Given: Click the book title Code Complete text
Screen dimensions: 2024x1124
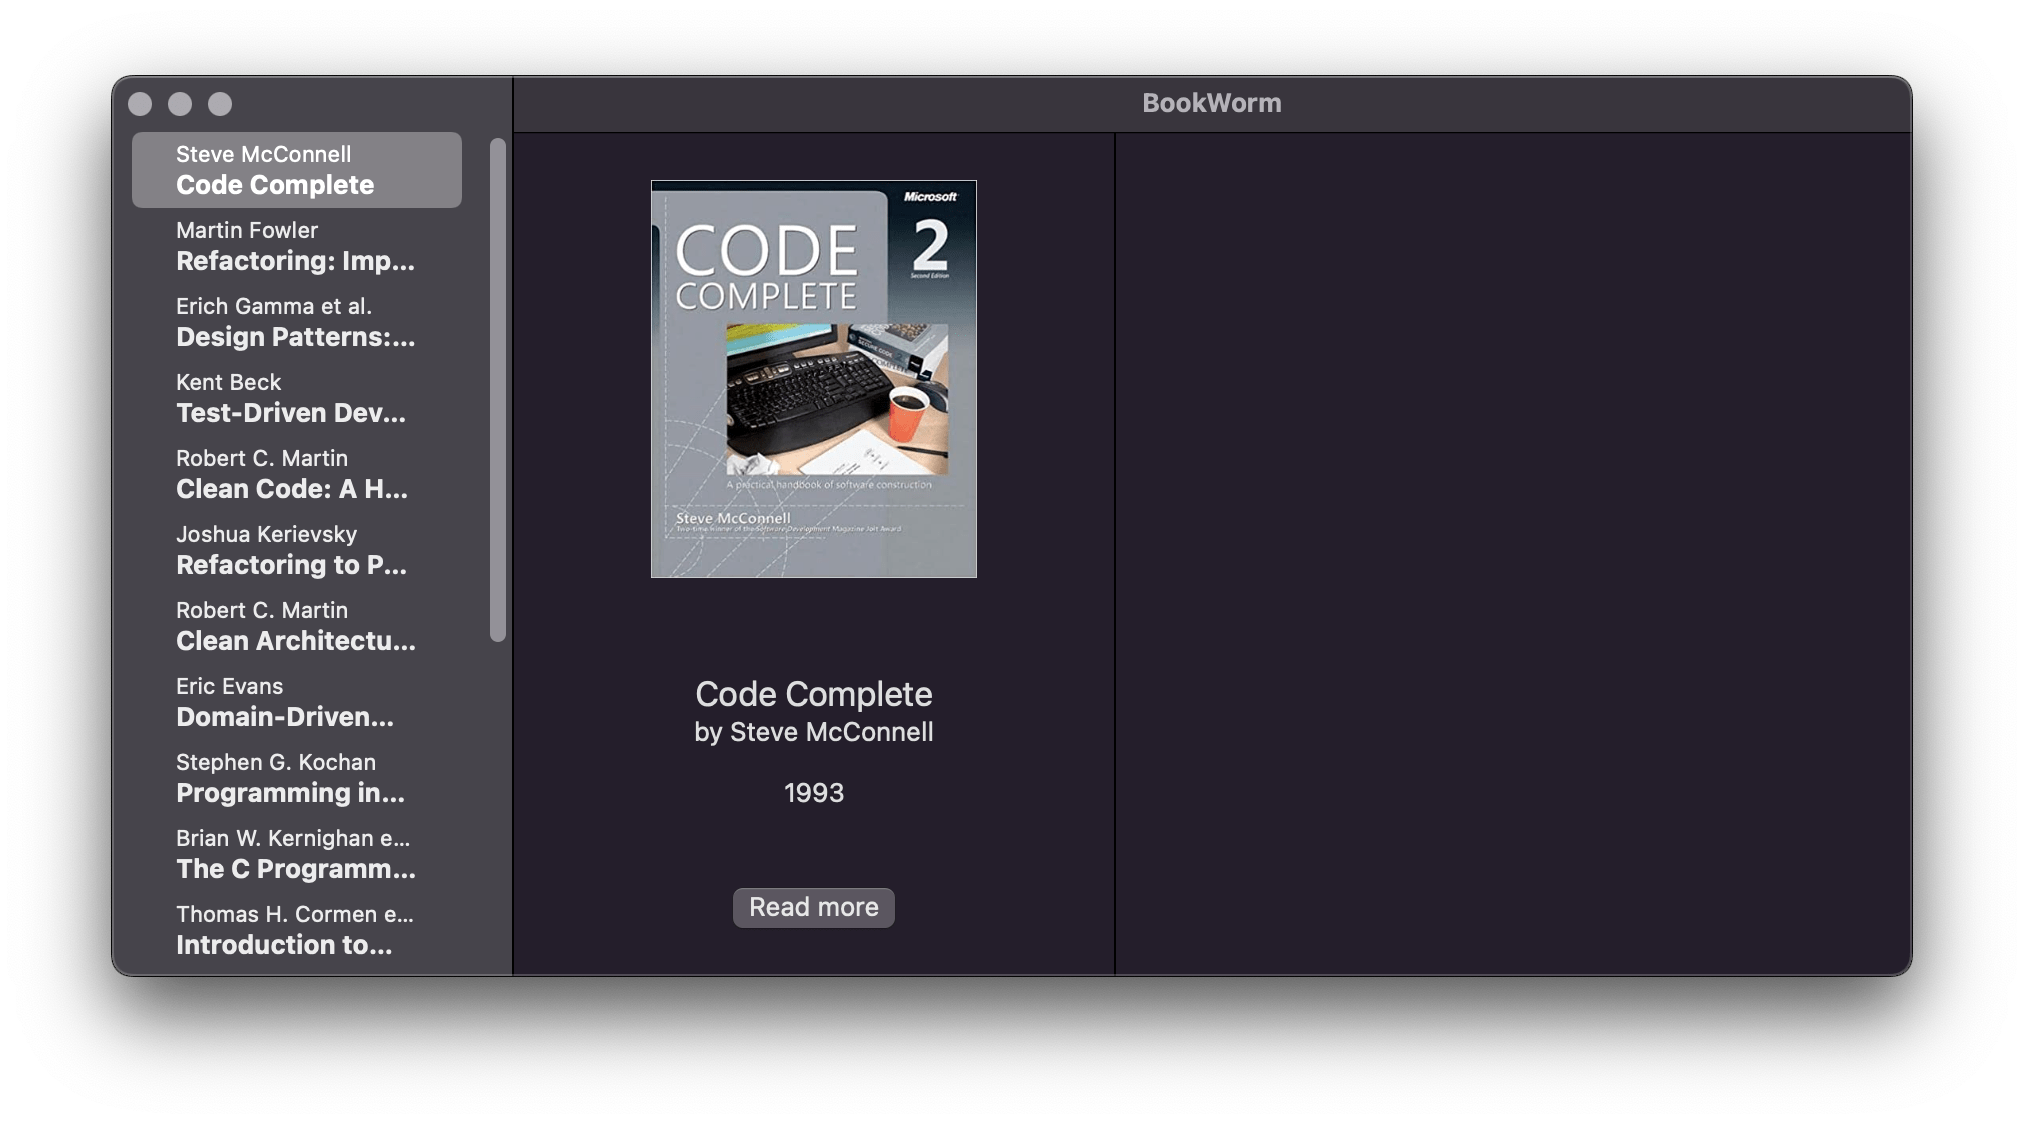Looking at the screenshot, I should click(x=813, y=693).
